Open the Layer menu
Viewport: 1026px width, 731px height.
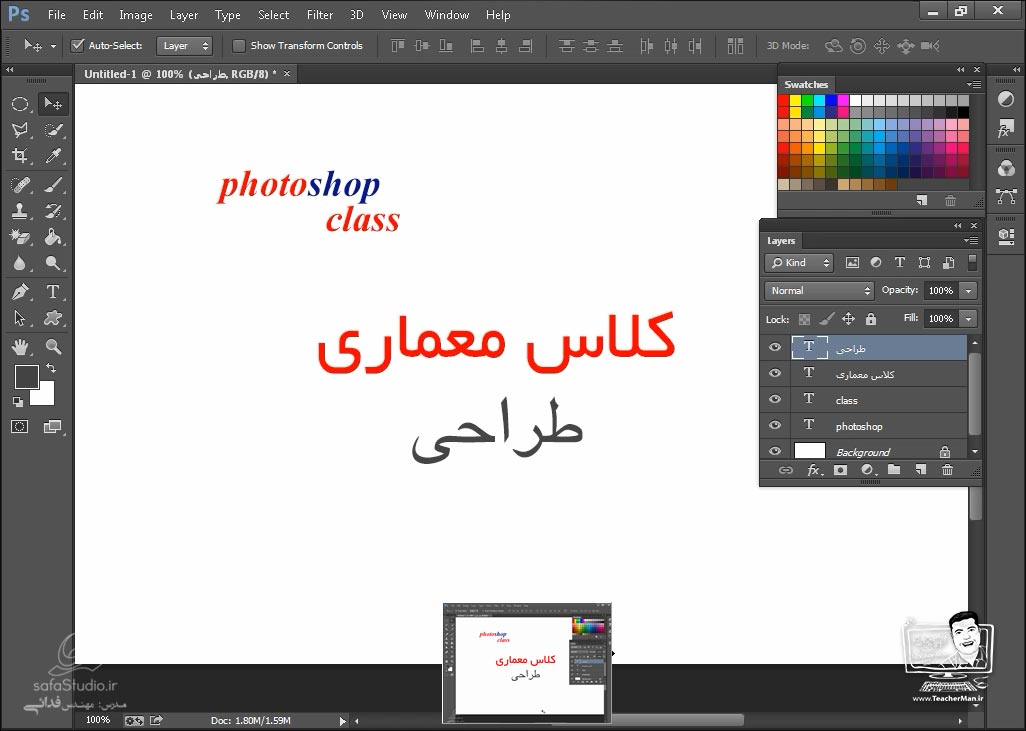184,14
